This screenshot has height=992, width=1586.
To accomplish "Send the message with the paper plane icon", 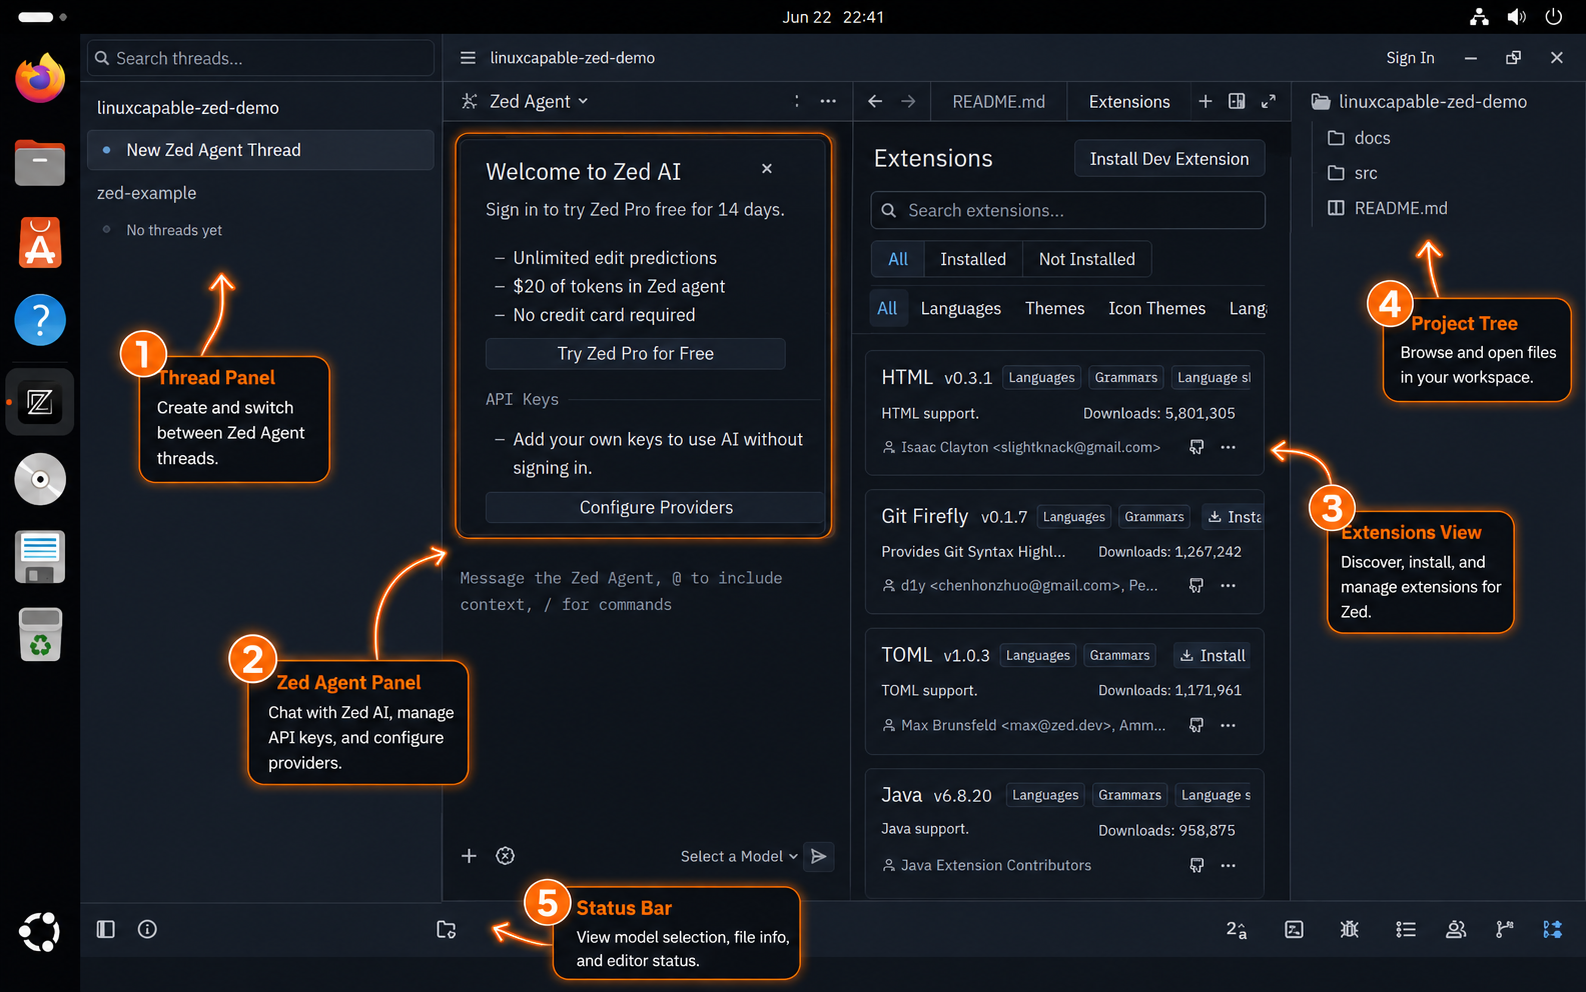I will point(819,856).
